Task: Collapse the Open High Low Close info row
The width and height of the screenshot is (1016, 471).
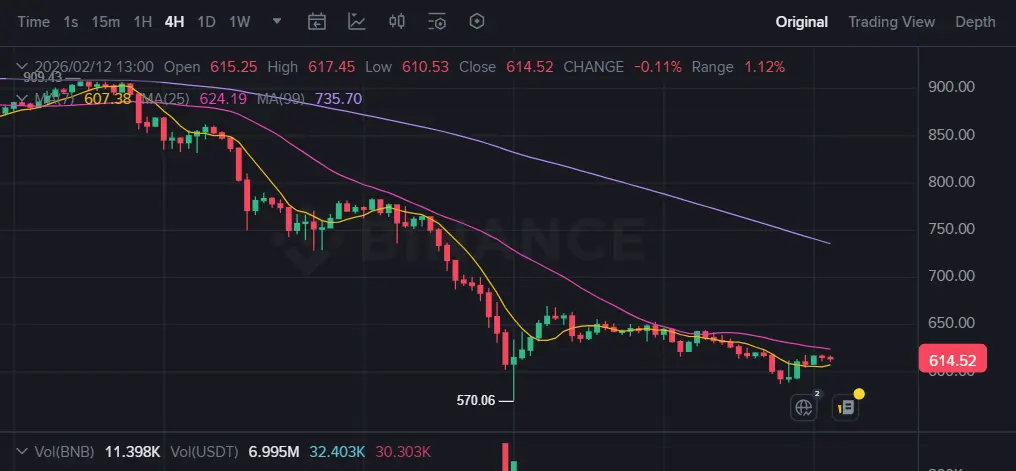Action: 22,67
